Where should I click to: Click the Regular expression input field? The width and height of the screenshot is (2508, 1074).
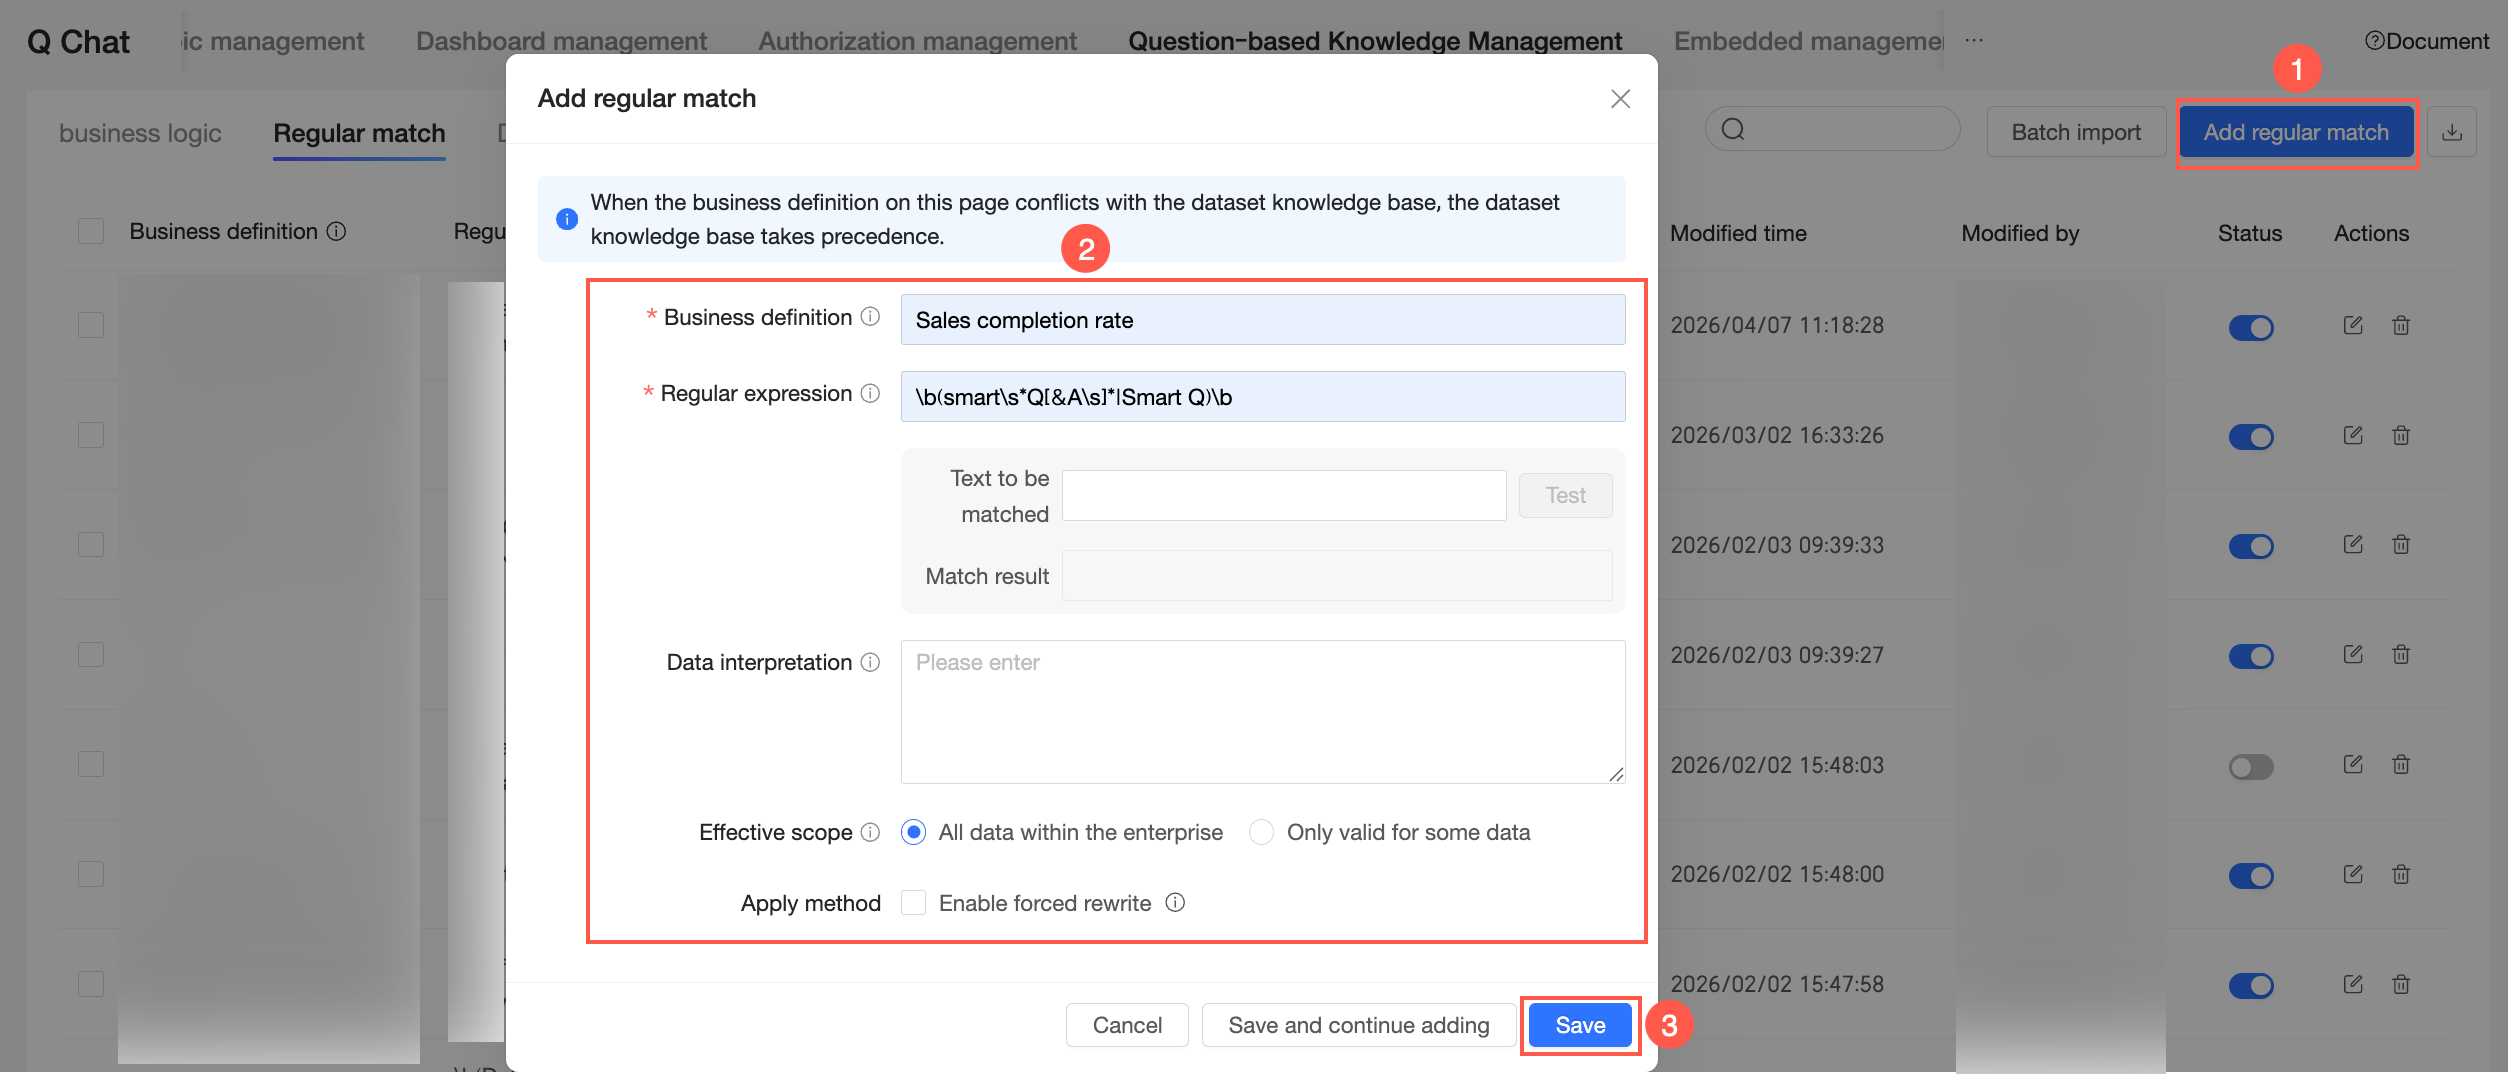click(1263, 397)
